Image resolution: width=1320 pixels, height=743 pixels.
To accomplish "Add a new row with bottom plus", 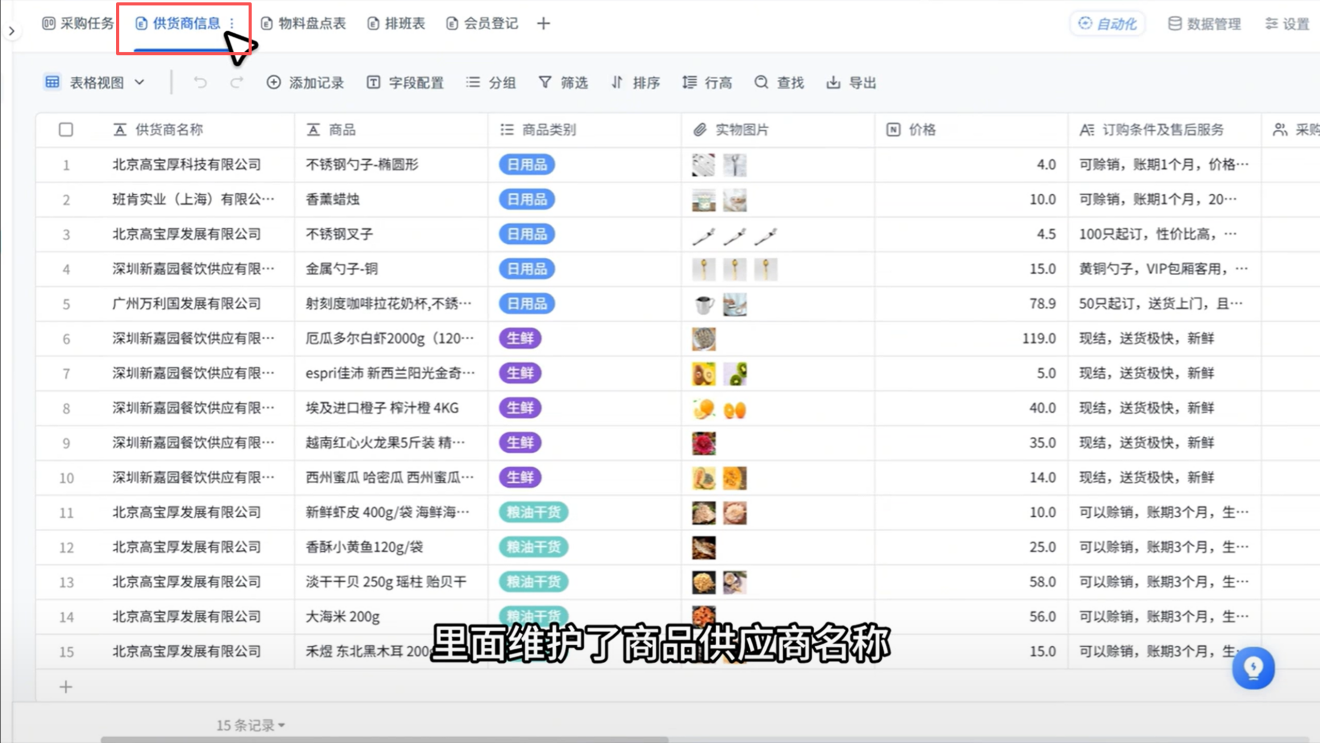I will (66, 687).
